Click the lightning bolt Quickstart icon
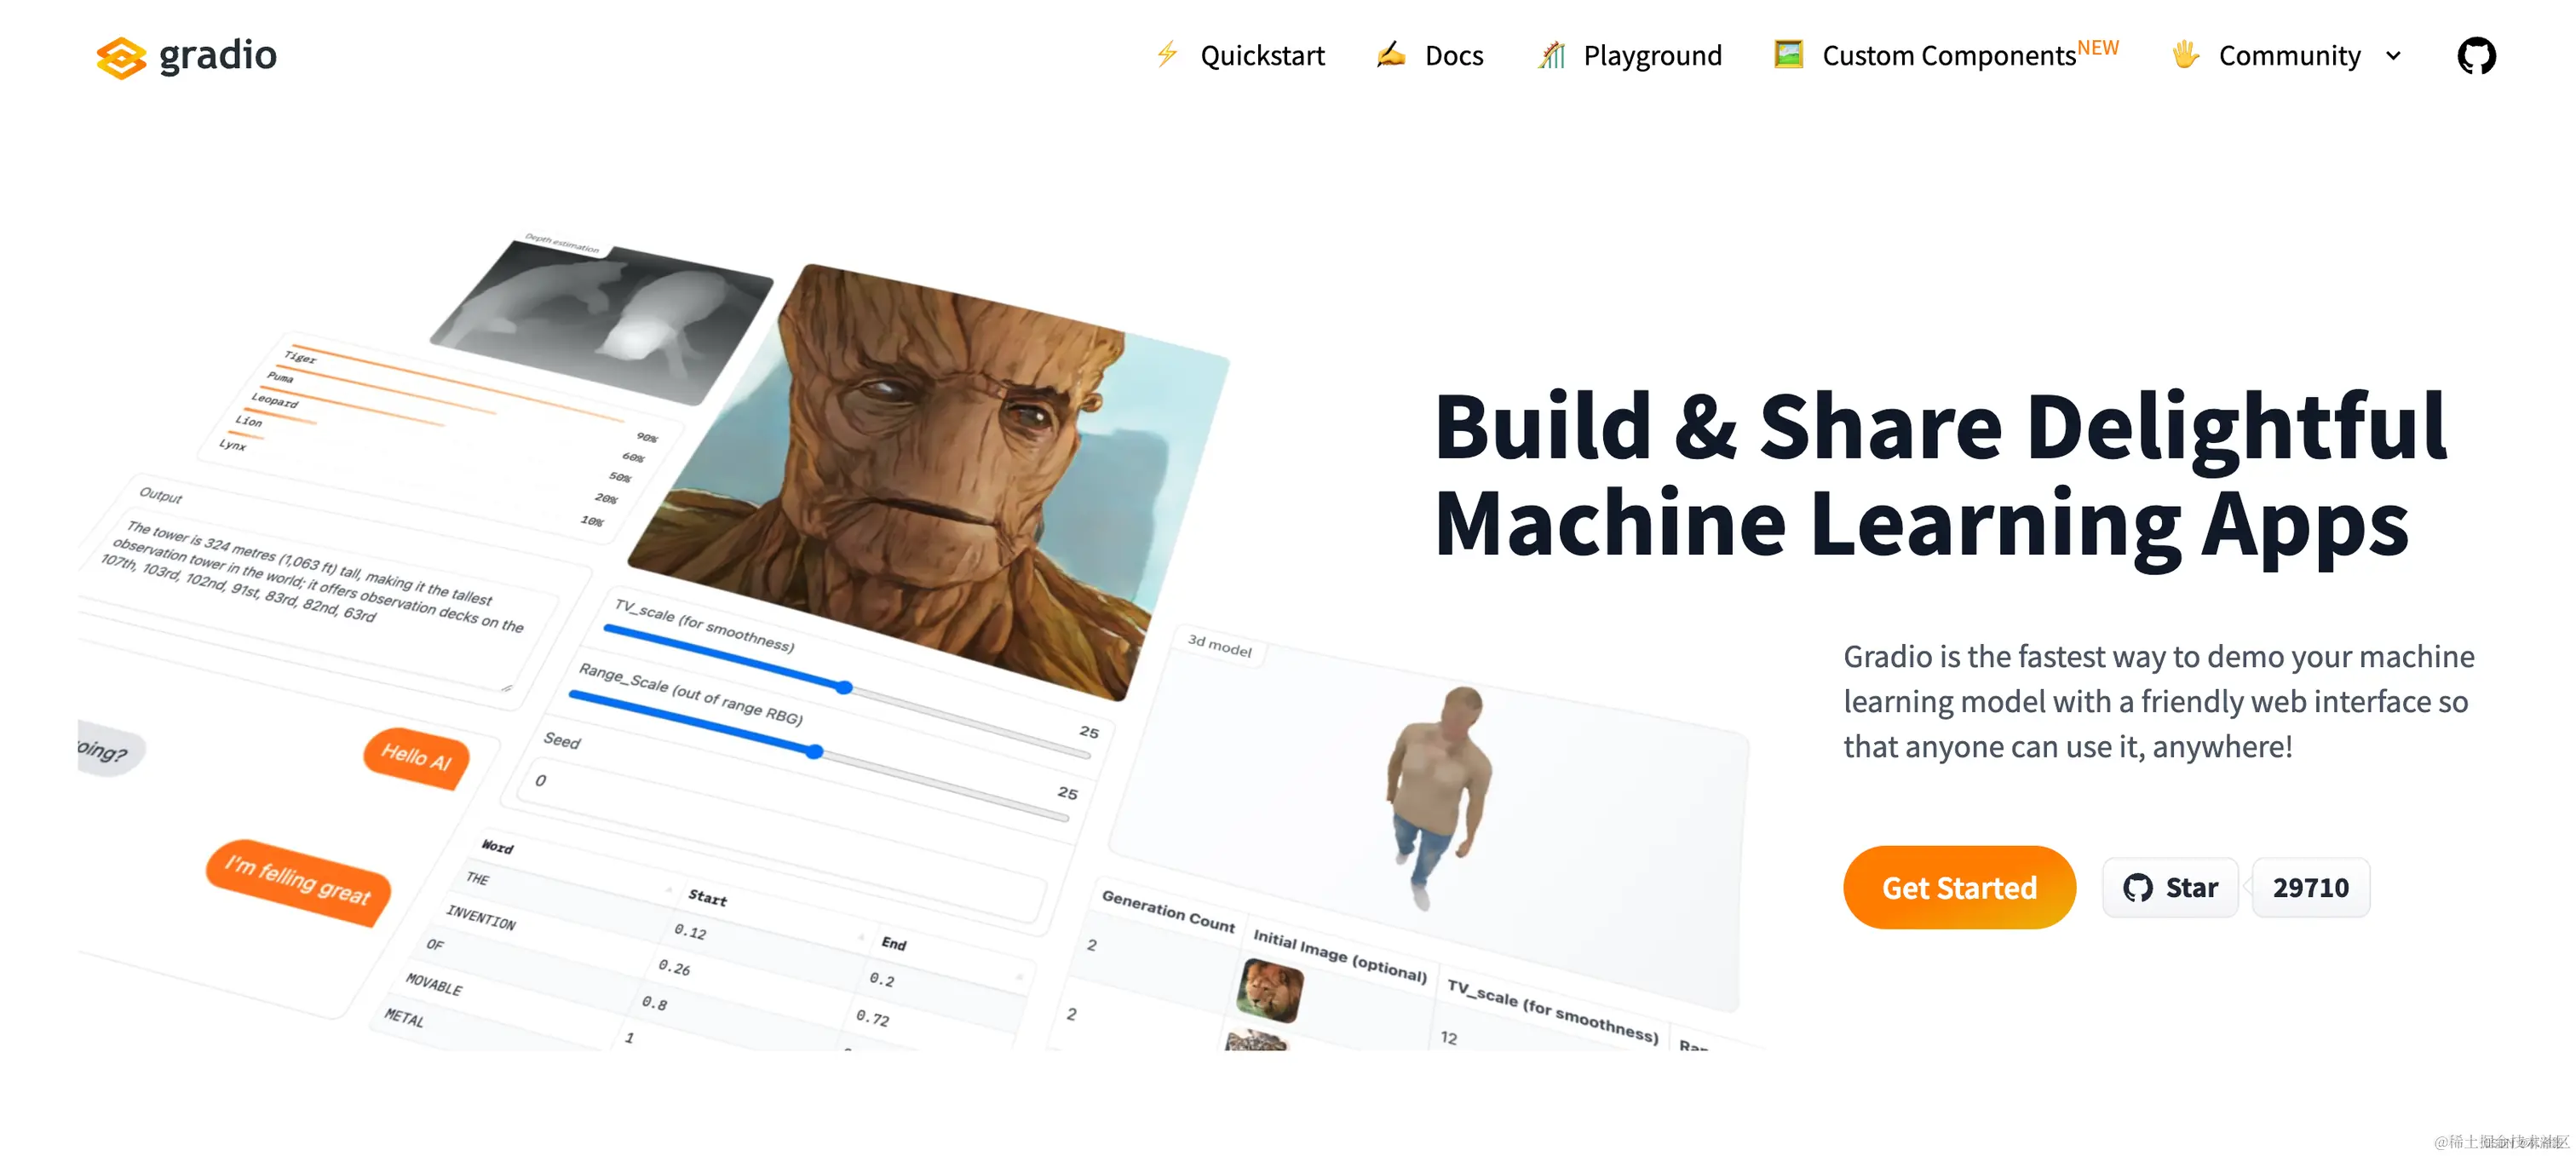Screen dimensions: 2576x1156 point(1167,54)
